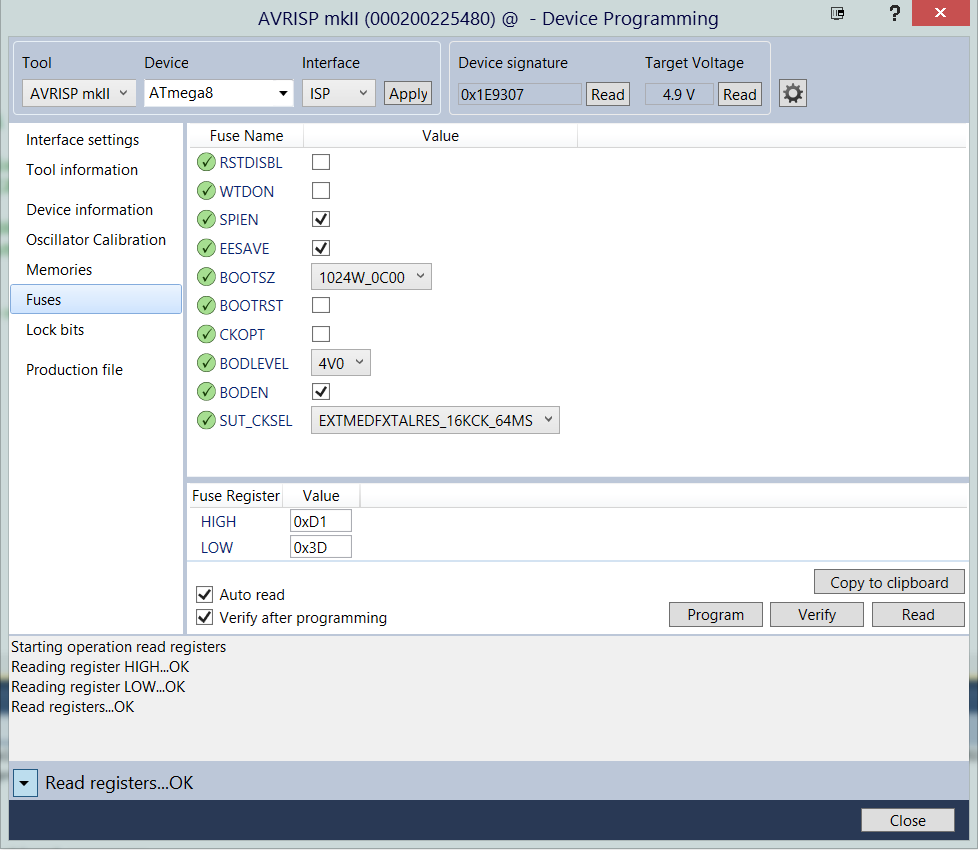
Task: Open the SUT_CKSEL clock selection dropdown
Action: point(435,420)
